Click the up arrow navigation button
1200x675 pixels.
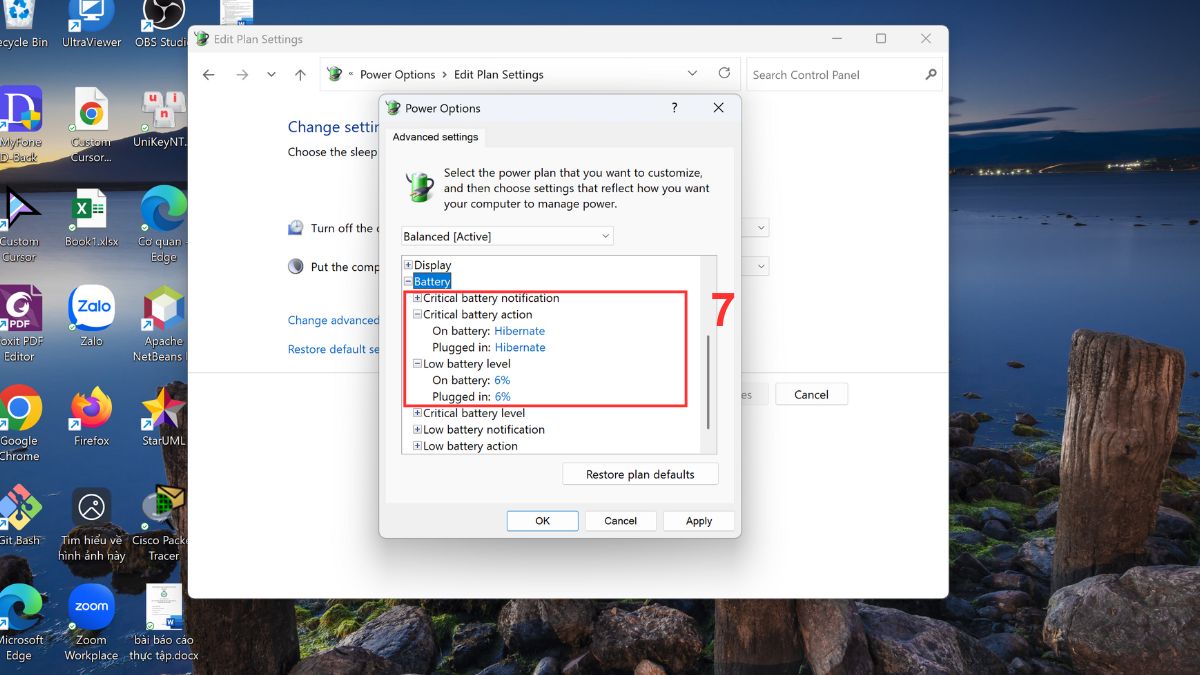tap(300, 75)
